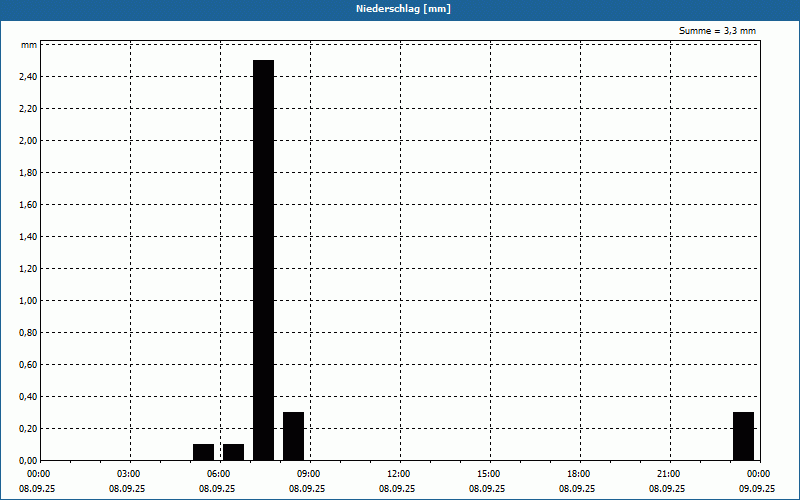Click the 18:00 time axis label
800x500 pixels.
(579, 474)
